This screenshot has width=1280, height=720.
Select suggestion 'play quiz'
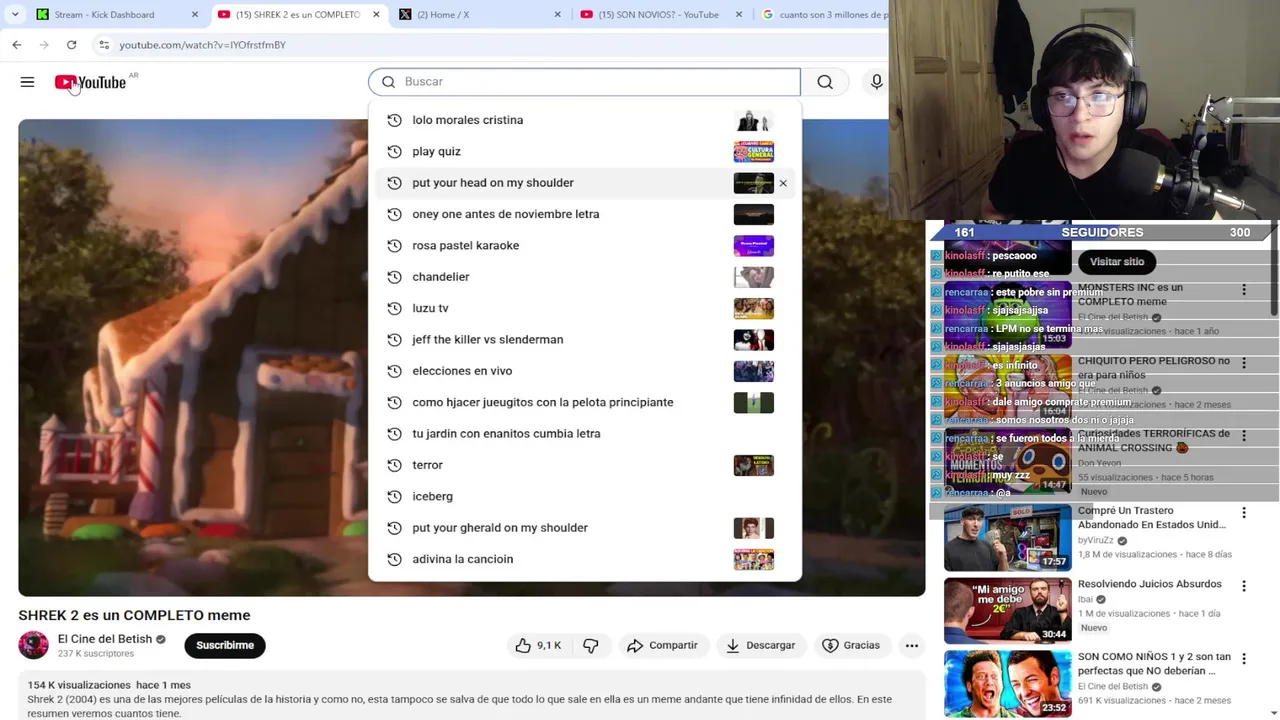[585, 151]
